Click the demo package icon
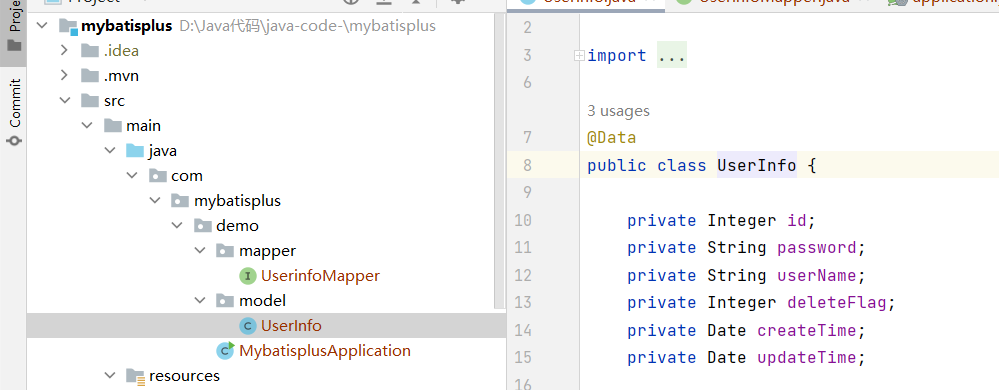Viewport: 999px width, 390px height. [x=203, y=226]
